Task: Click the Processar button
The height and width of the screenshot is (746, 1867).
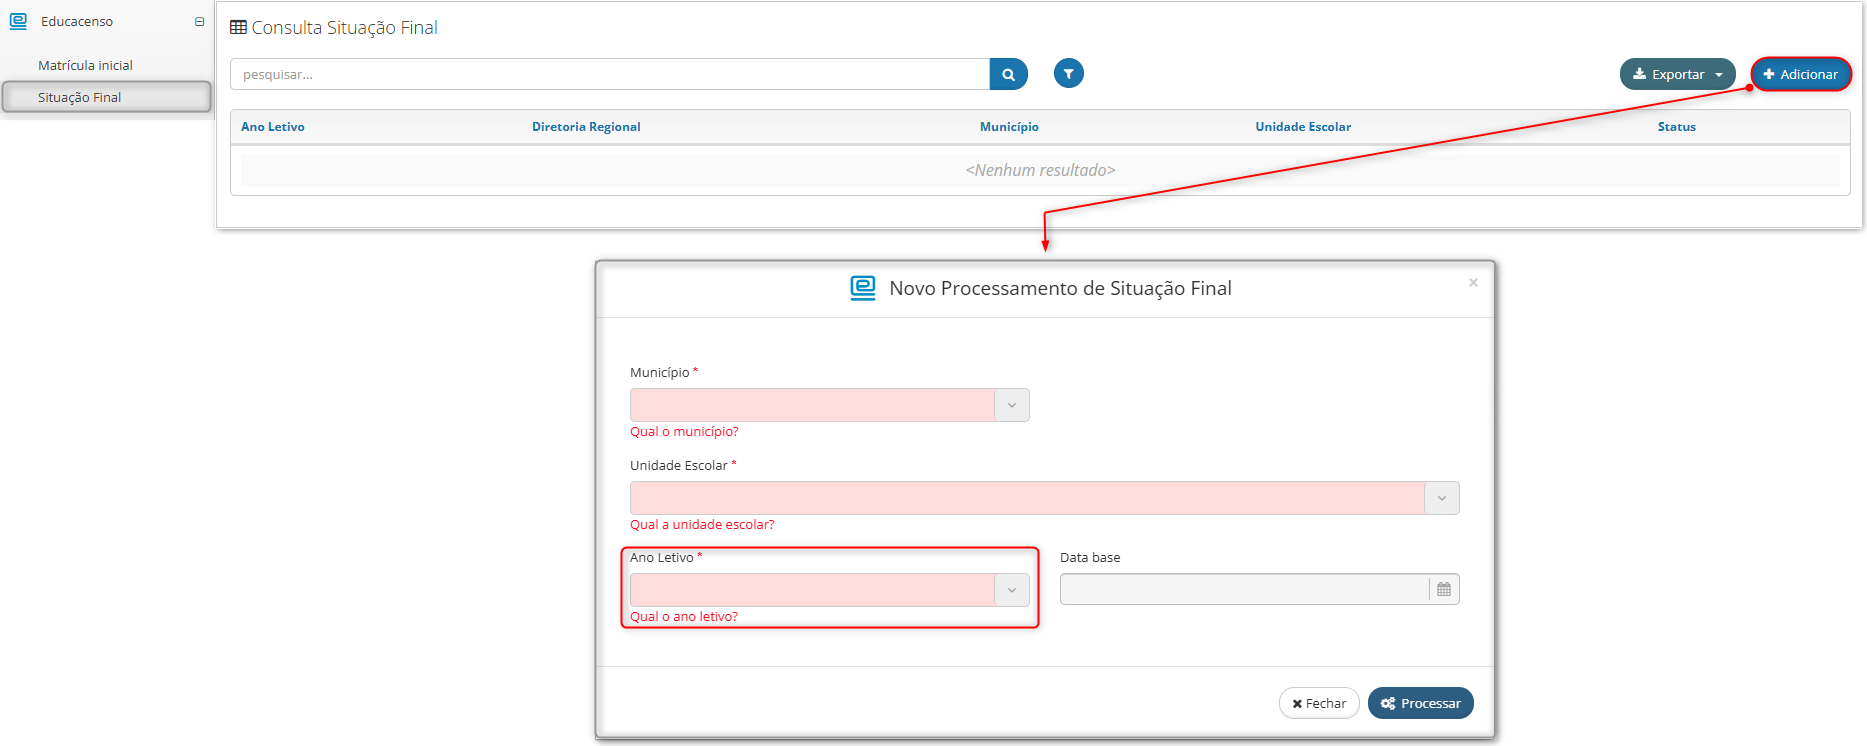Action: click(x=1420, y=703)
